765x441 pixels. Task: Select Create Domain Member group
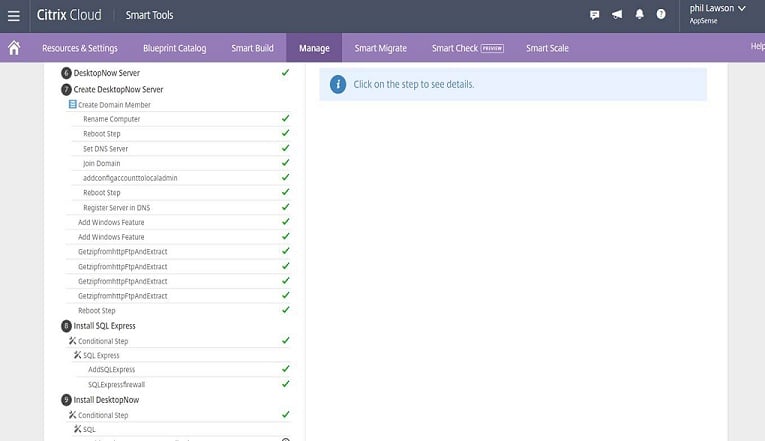click(x=114, y=105)
